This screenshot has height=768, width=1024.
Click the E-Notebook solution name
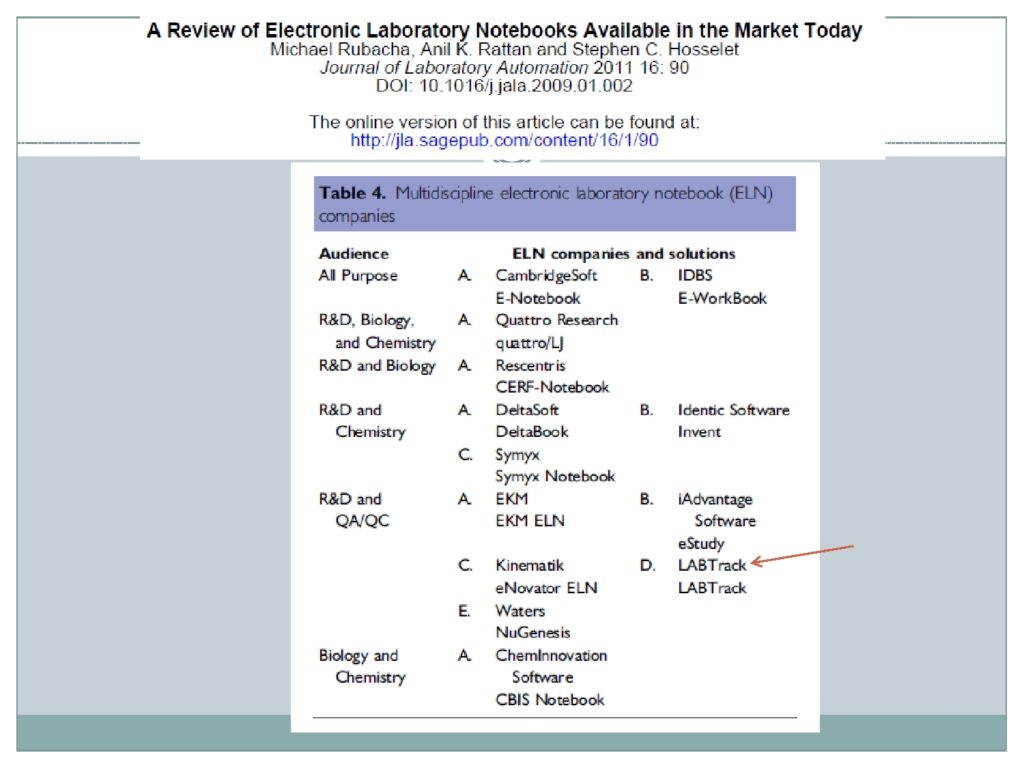[x=537, y=298]
